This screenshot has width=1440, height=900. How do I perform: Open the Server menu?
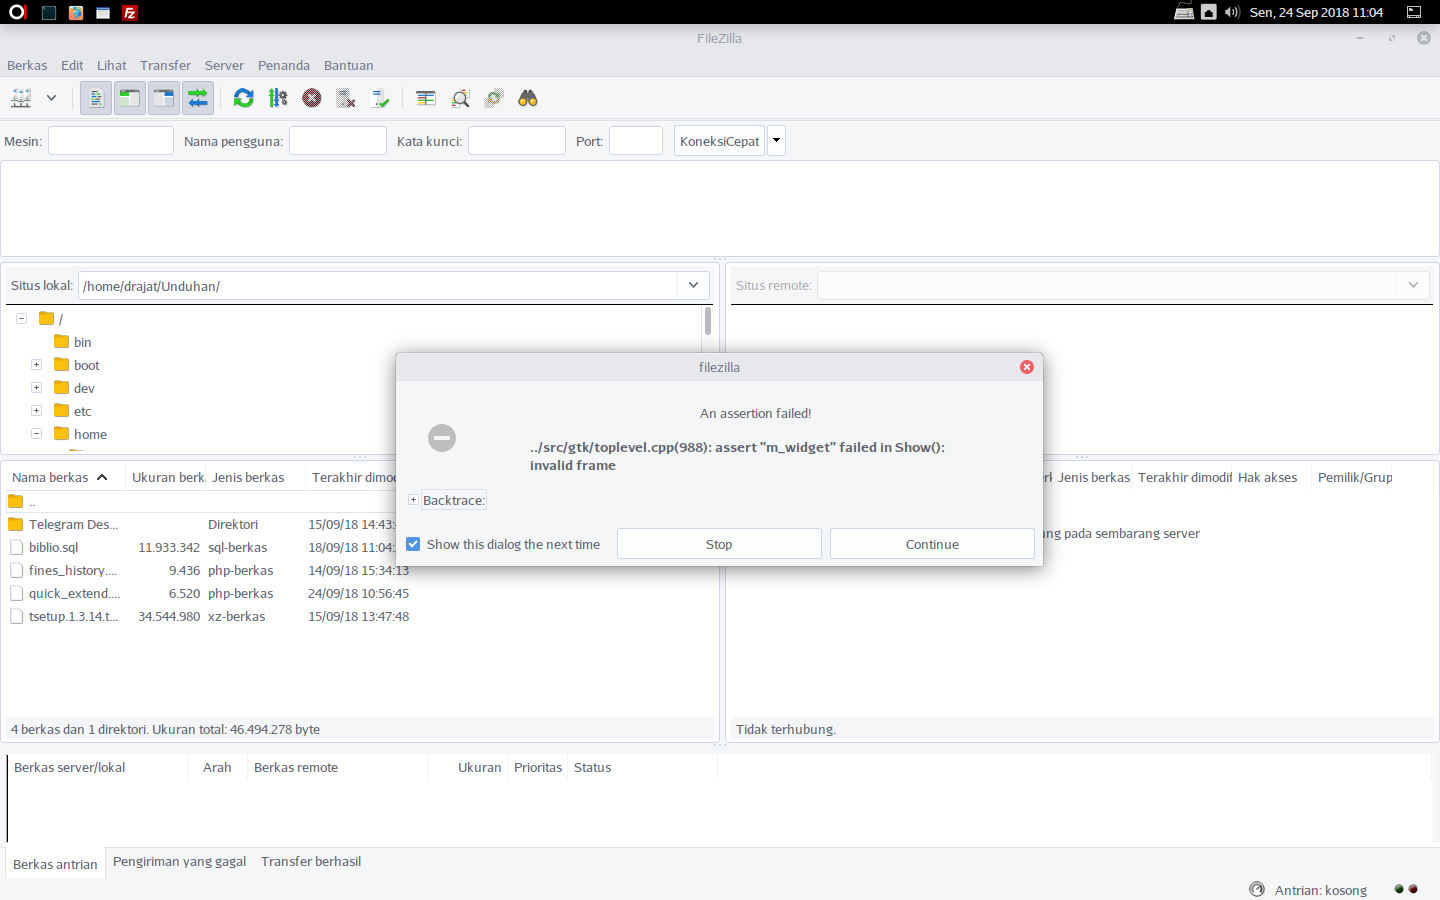224,65
